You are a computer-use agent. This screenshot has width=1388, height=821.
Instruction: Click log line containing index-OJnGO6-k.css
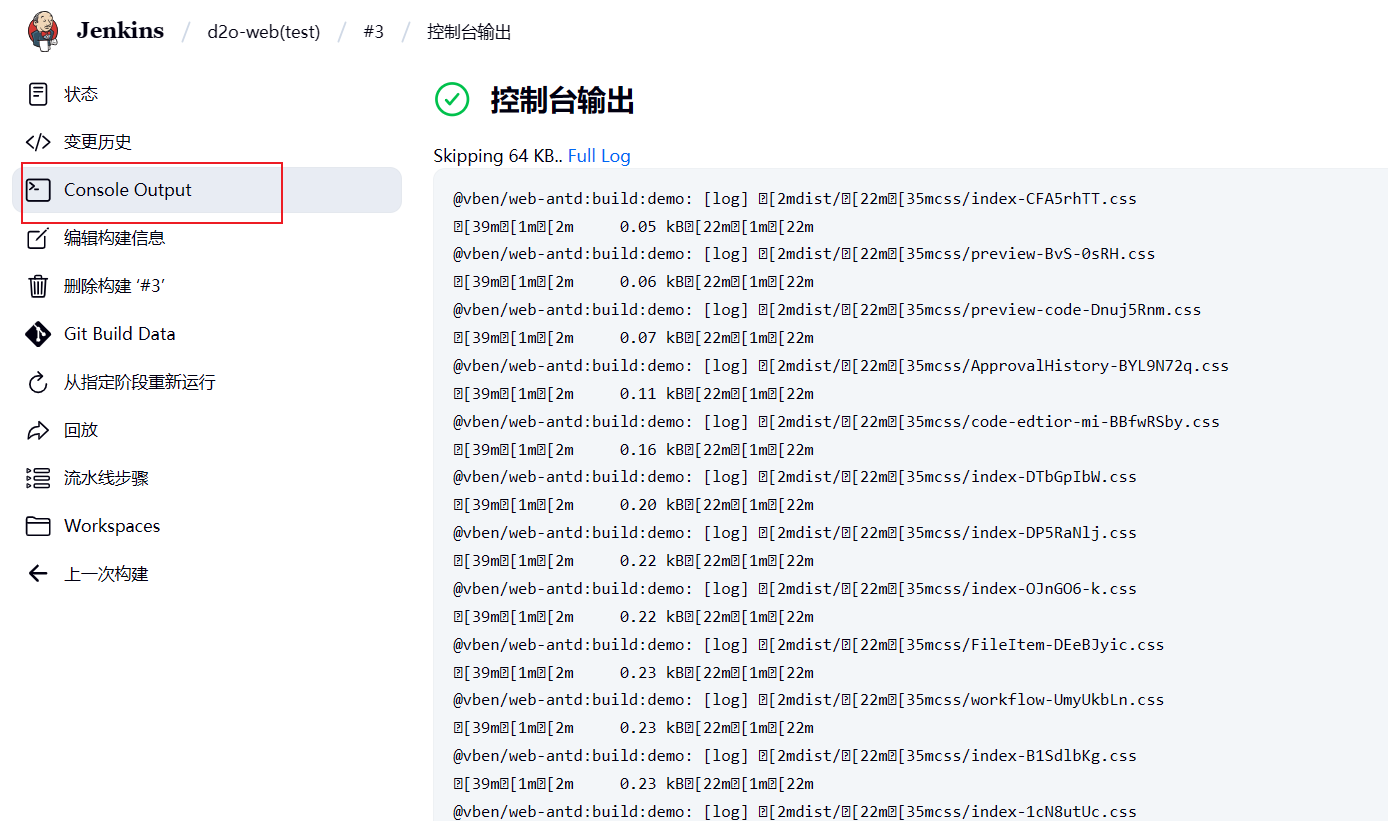pos(795,589)
